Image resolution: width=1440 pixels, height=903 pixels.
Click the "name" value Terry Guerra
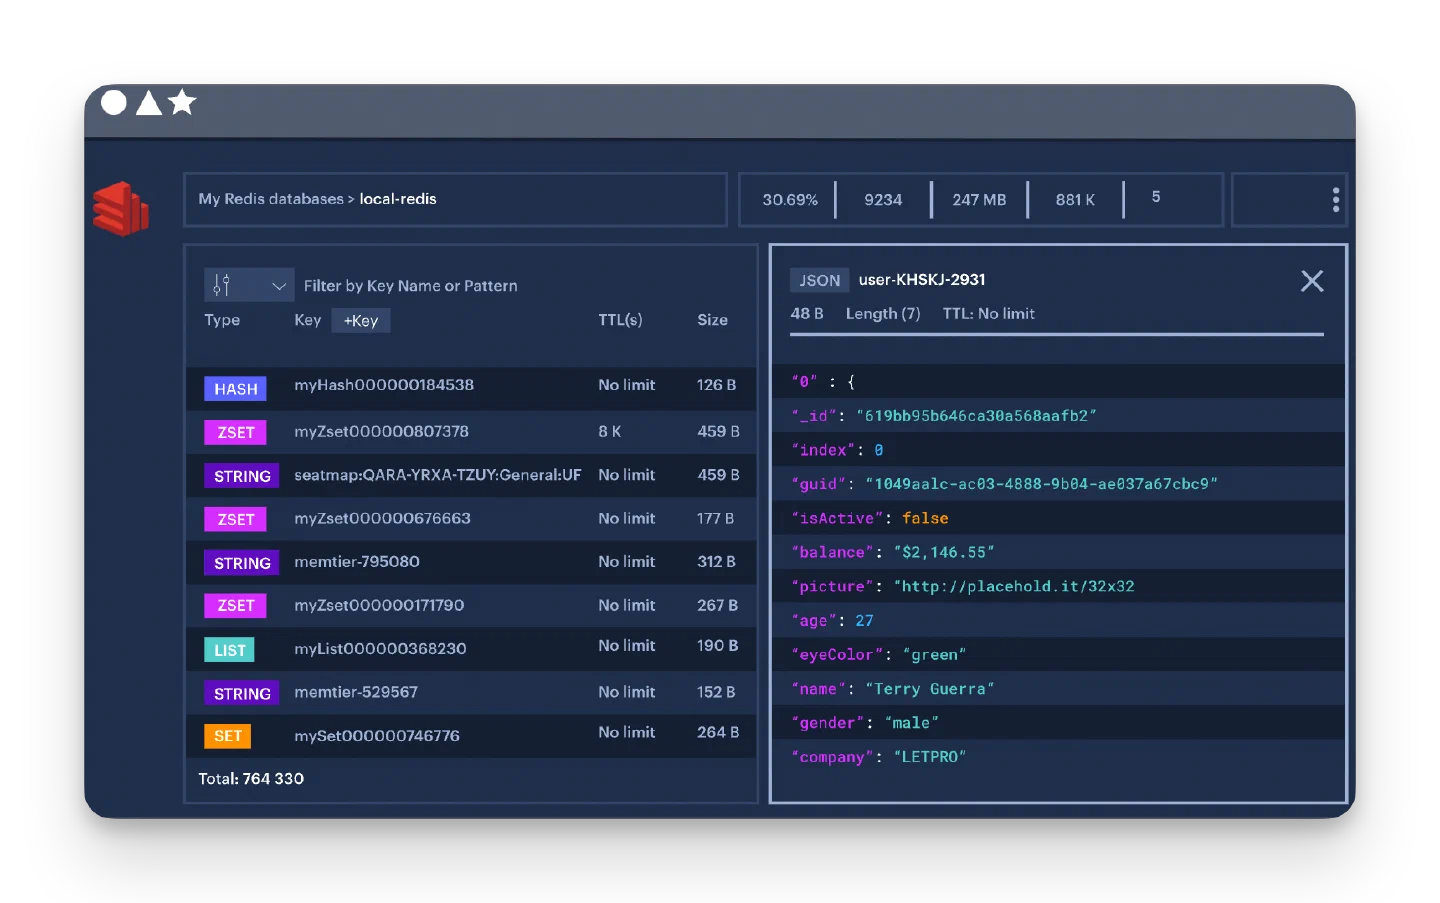(x=929, y=689)
